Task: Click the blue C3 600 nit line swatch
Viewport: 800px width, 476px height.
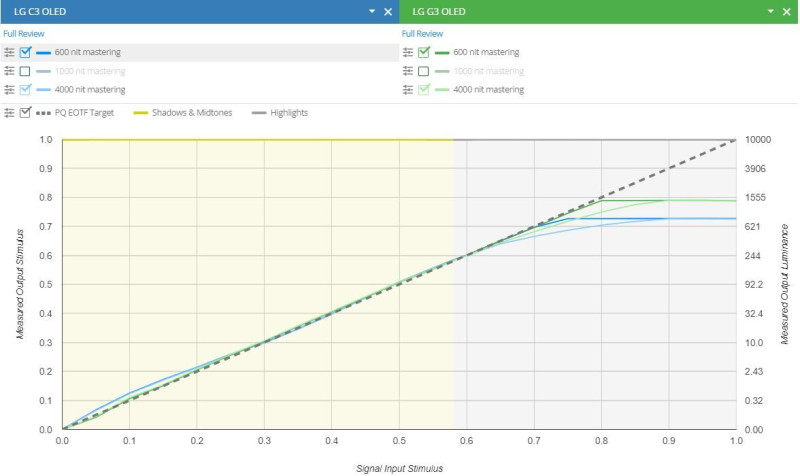Action: point(43,53)
